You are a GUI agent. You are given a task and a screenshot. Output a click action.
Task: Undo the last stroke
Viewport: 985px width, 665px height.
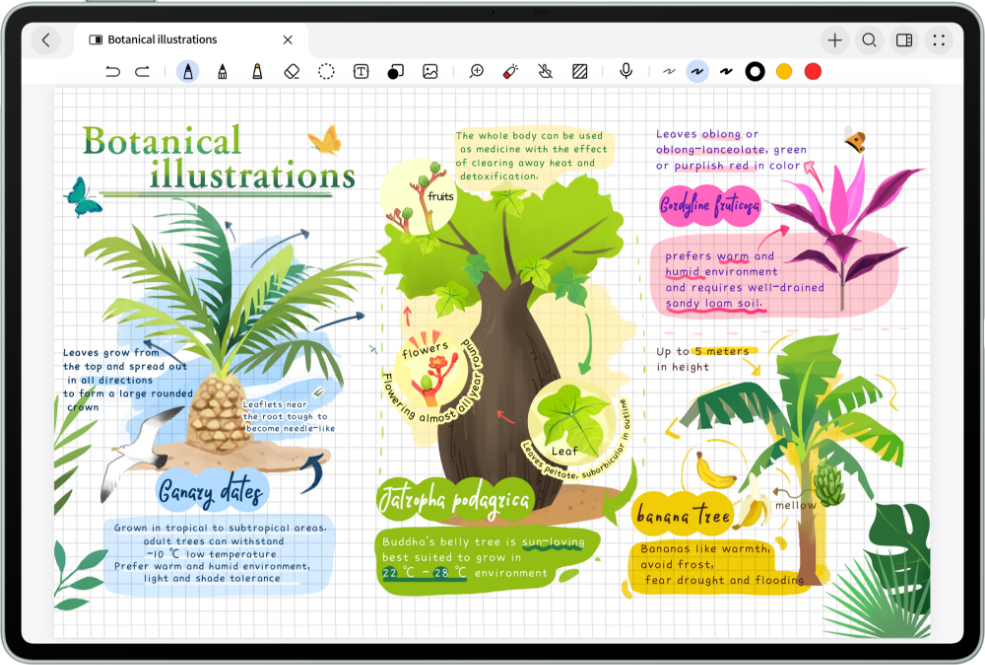pyautogui.click(x=113, y=71)
